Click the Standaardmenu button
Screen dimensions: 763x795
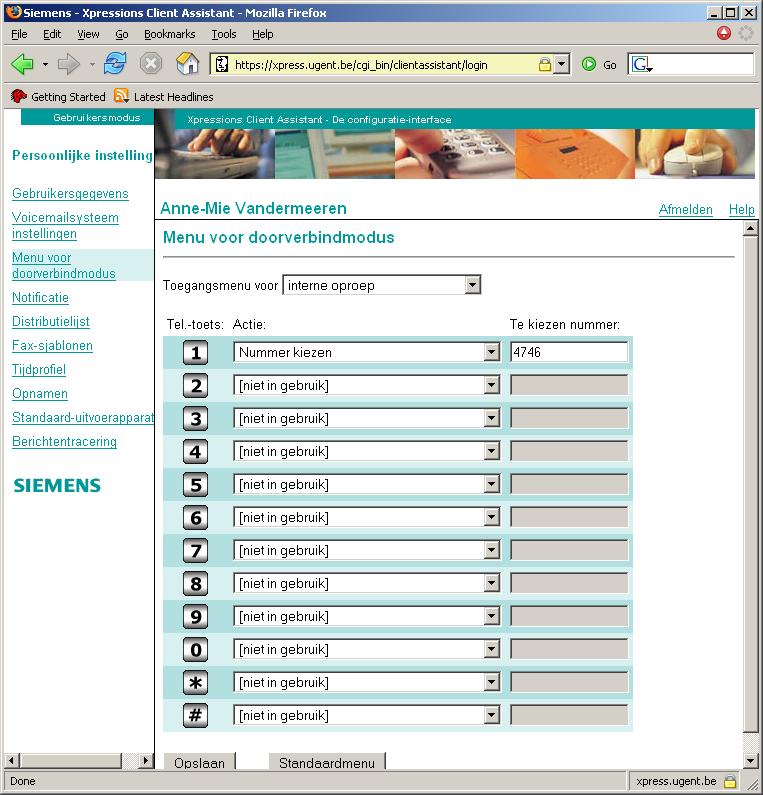point(326,763)
